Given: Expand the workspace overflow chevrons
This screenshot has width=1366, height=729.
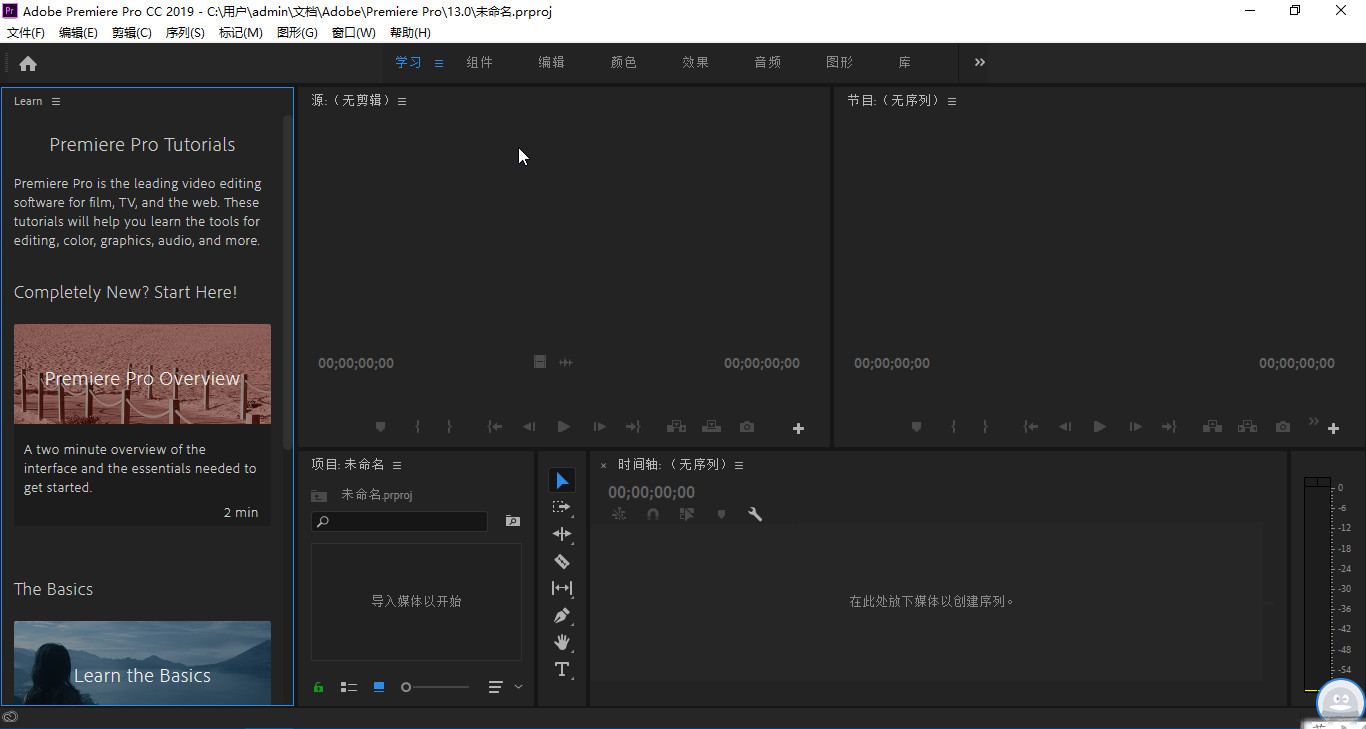Looking at the screenshot, I should [980, 62].
